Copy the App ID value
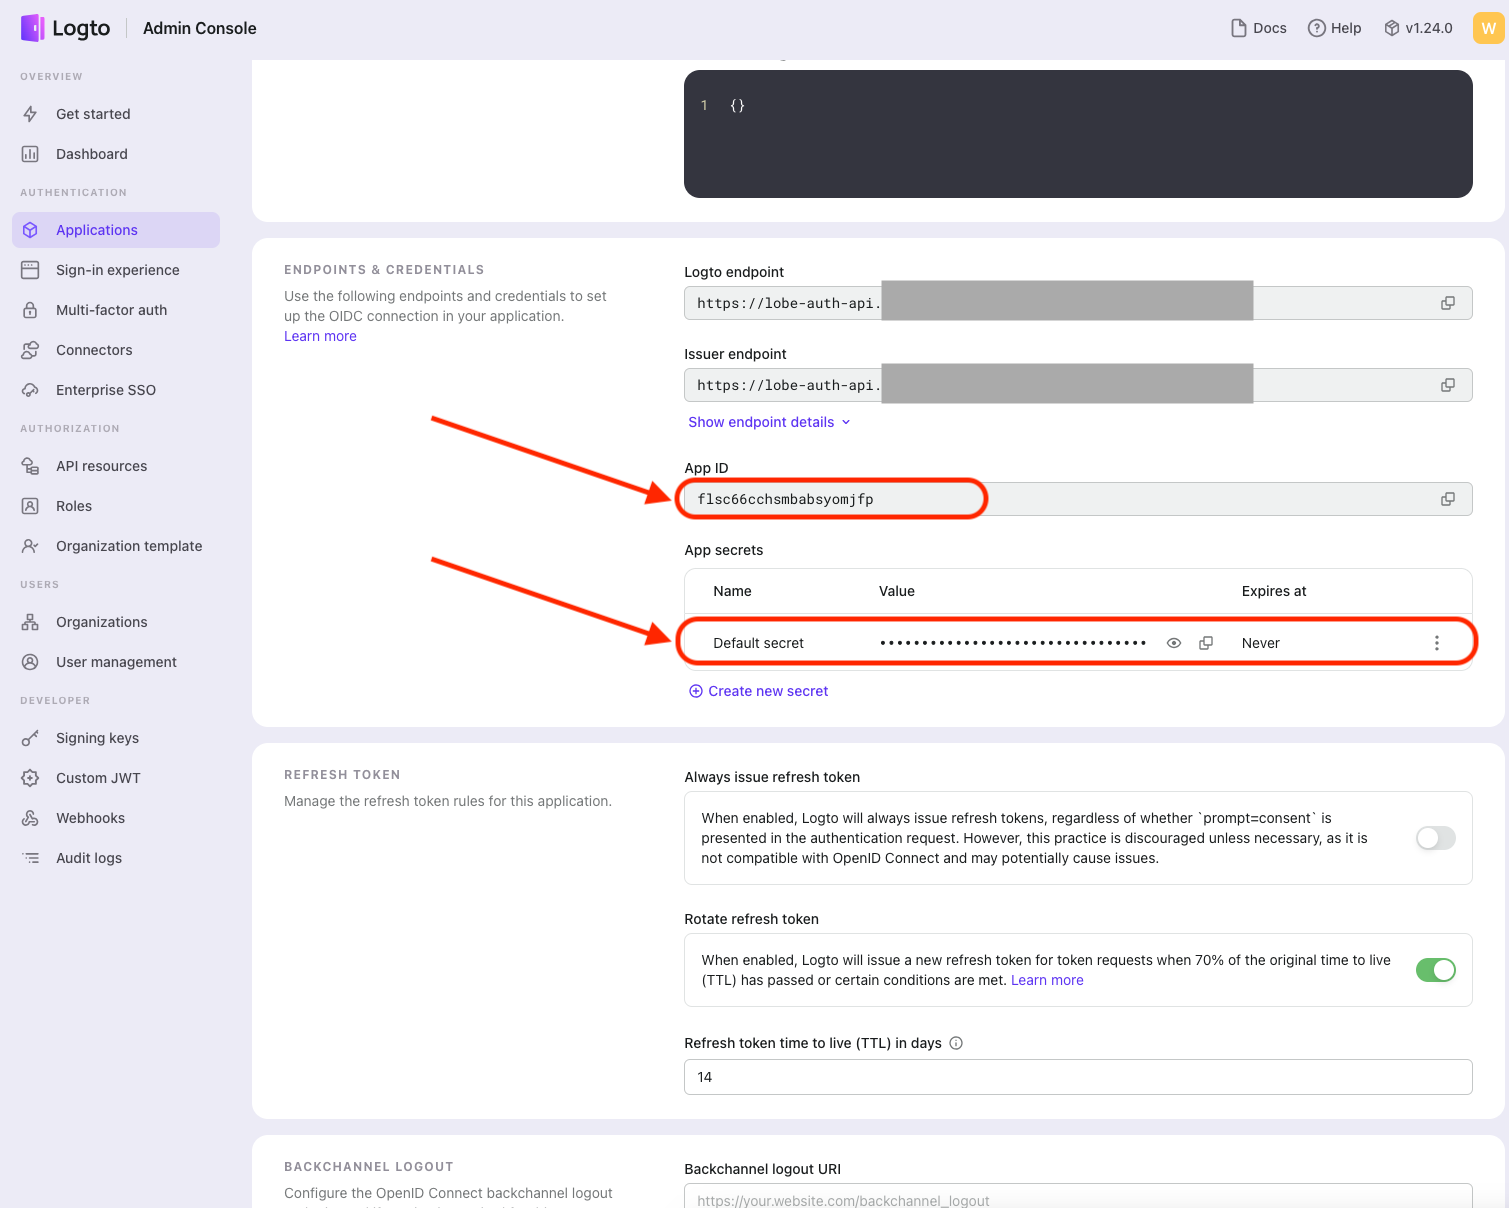Screen dimensions: 1509x1208 (1447, 499)
